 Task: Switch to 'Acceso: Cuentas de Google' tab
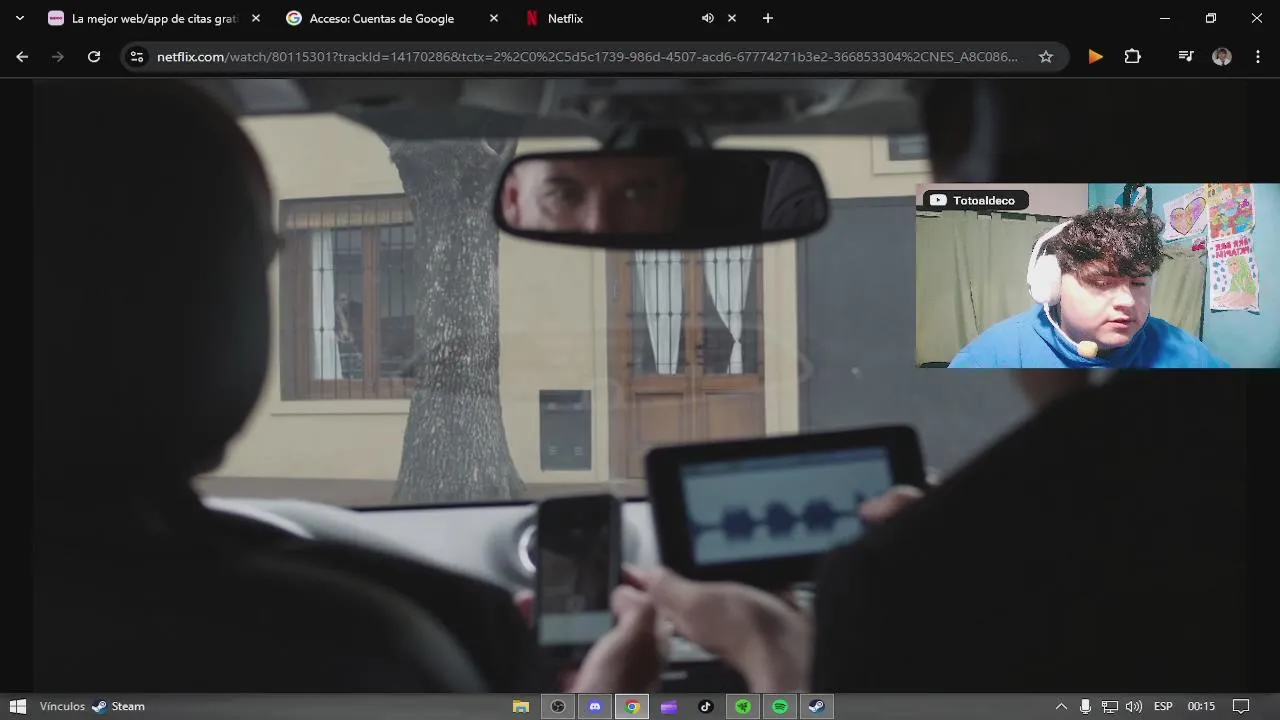click(x=392, y=18)
